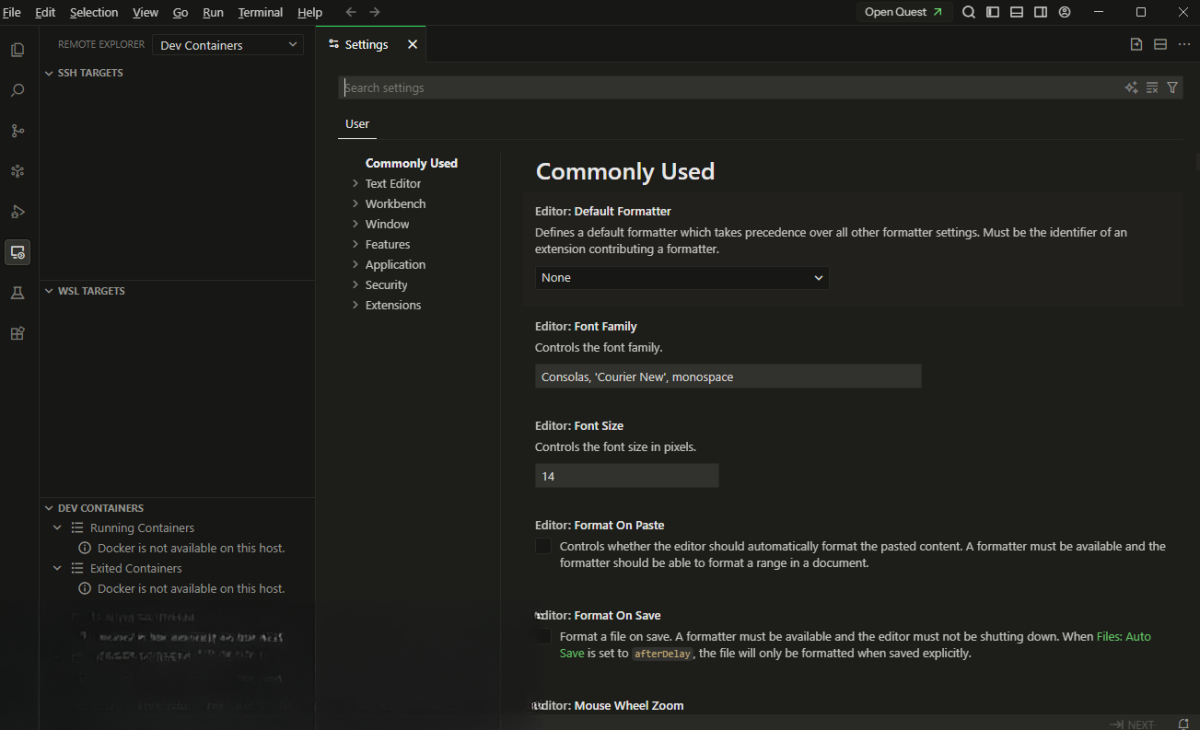
Task: Click the Open Quest button
Action: pos(903,12)
